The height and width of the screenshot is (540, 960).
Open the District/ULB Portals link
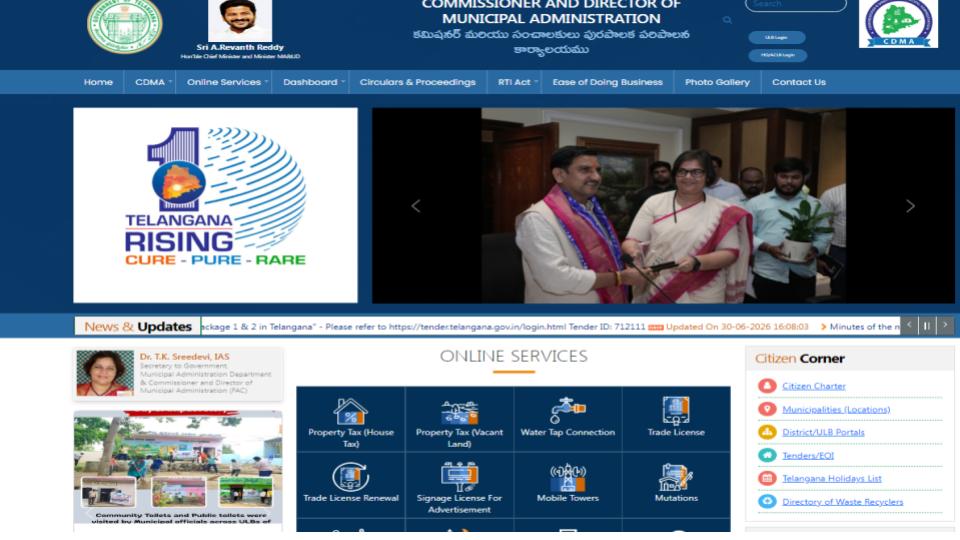click(x=823, y=432)
